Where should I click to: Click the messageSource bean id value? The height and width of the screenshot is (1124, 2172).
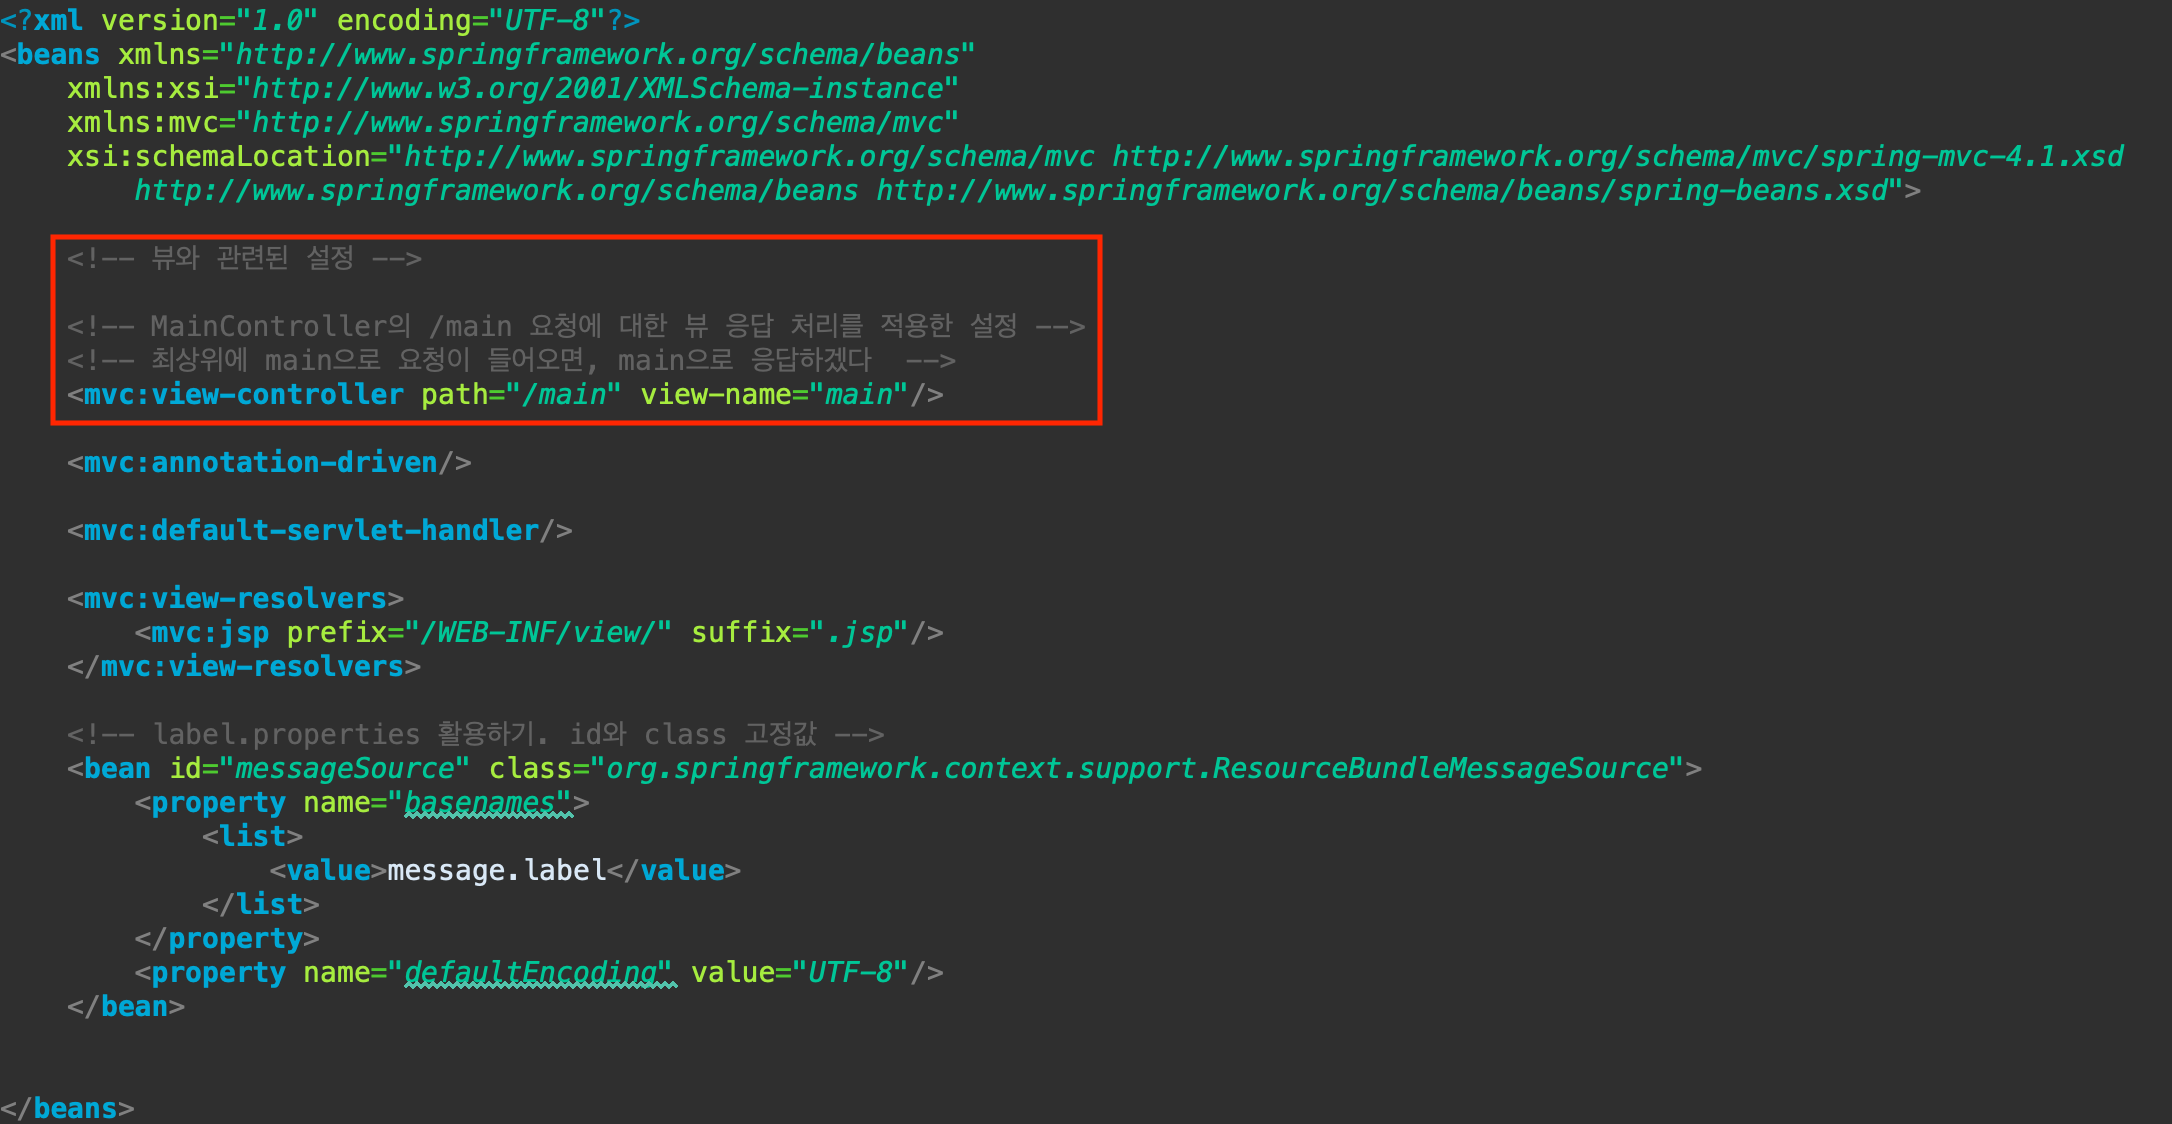(x=344, y=769)
